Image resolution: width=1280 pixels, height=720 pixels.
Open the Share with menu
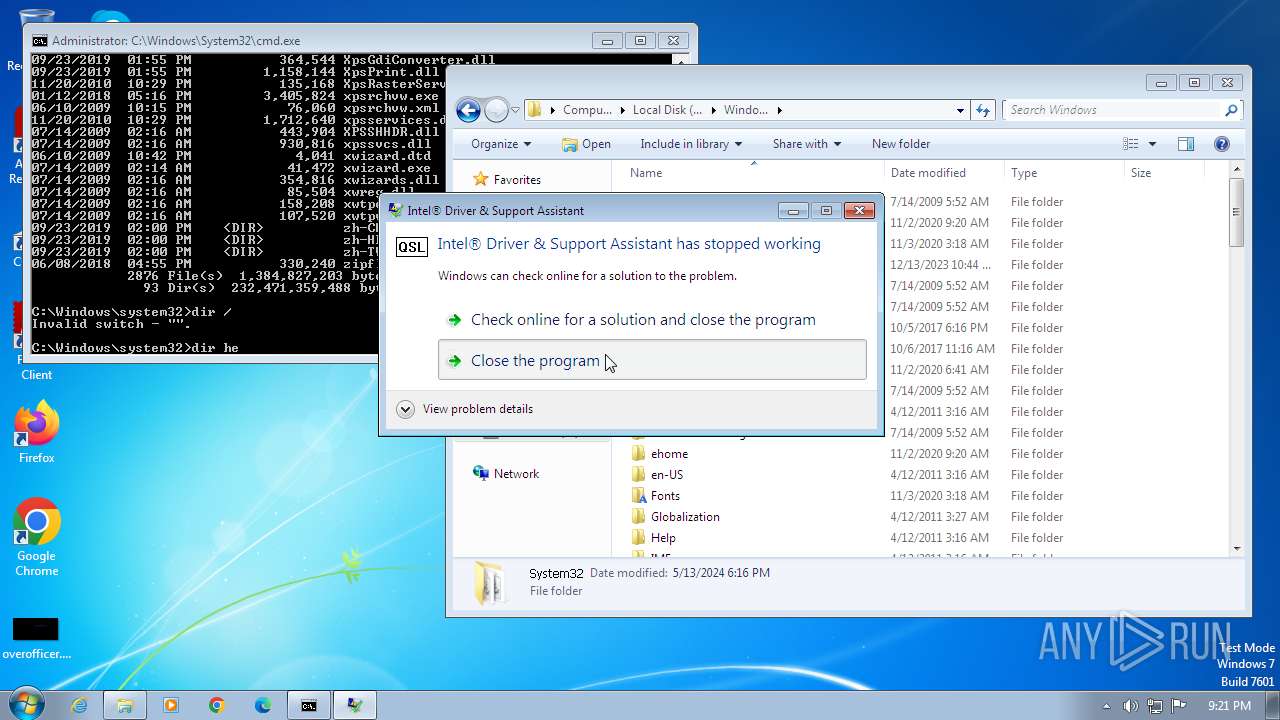806,144
